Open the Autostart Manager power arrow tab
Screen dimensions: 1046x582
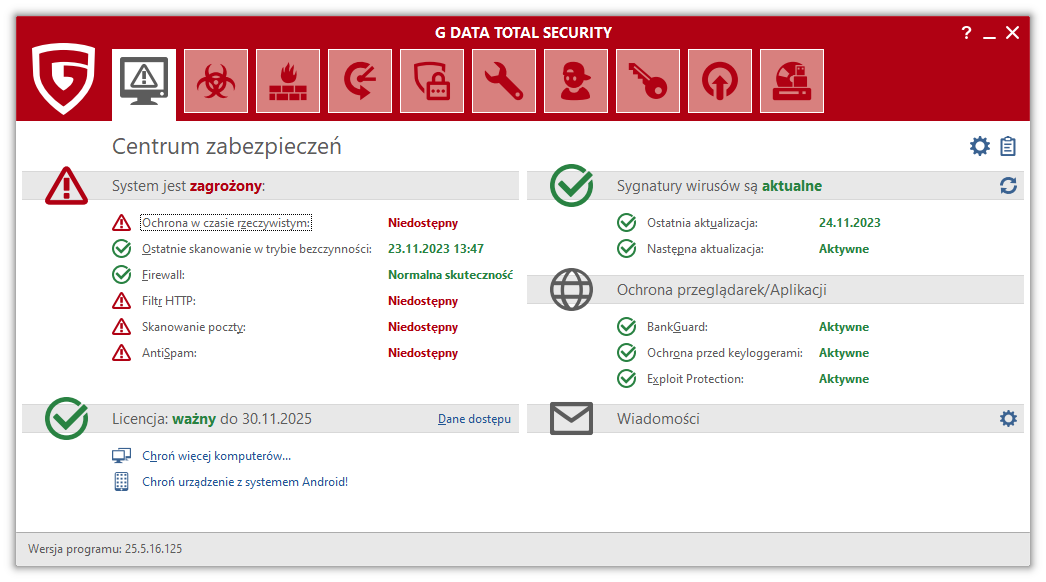(x=720, y=81)
